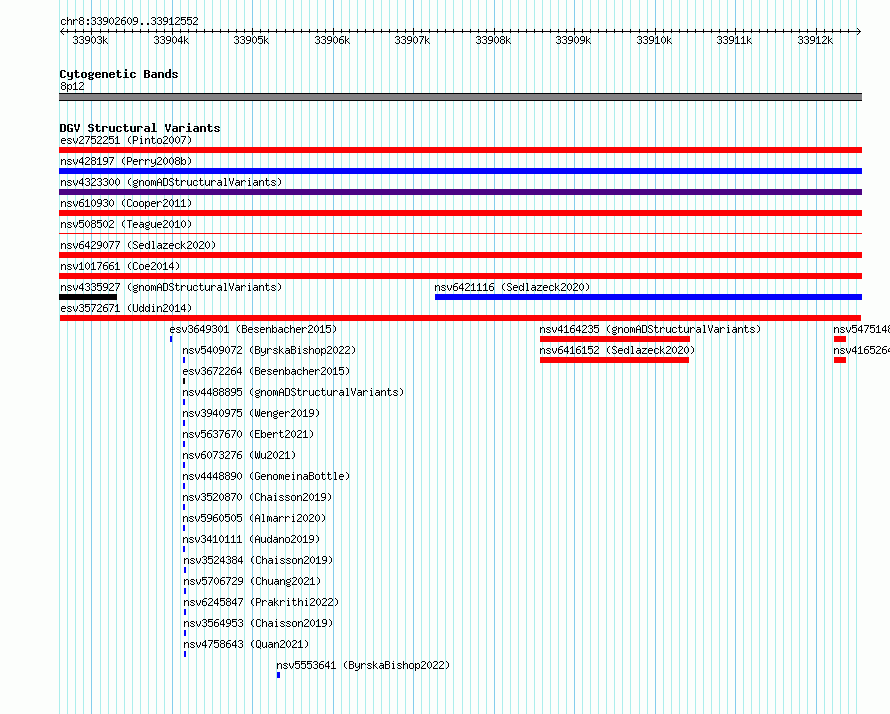
Task: Select esv3649301 (Besenbacher2015) label
Action: (x=253, y=329)
